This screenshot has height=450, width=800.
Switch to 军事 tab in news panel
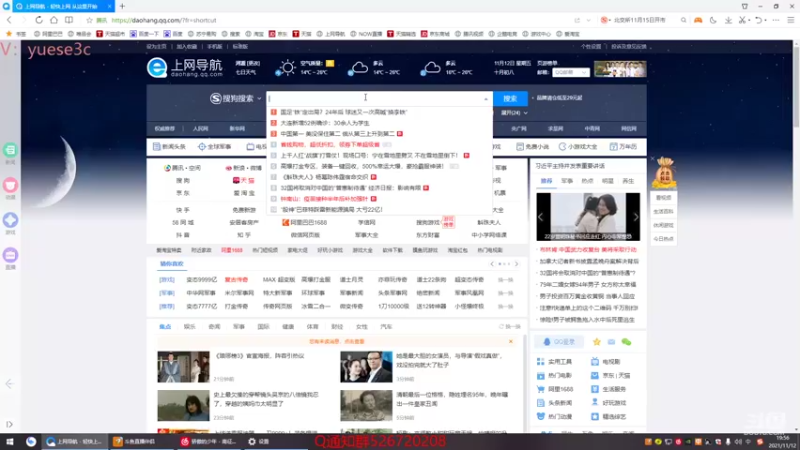567,181
